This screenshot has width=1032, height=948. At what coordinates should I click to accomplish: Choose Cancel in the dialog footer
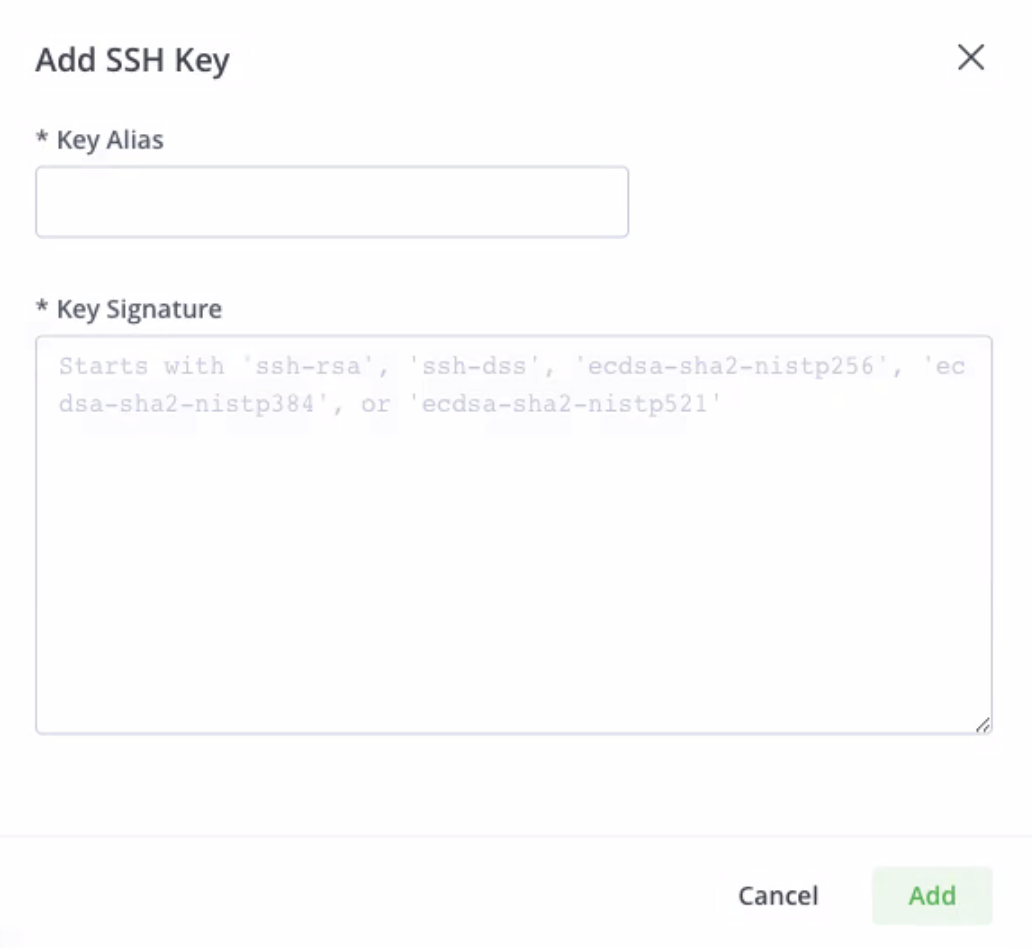click(x=777, y=895)
